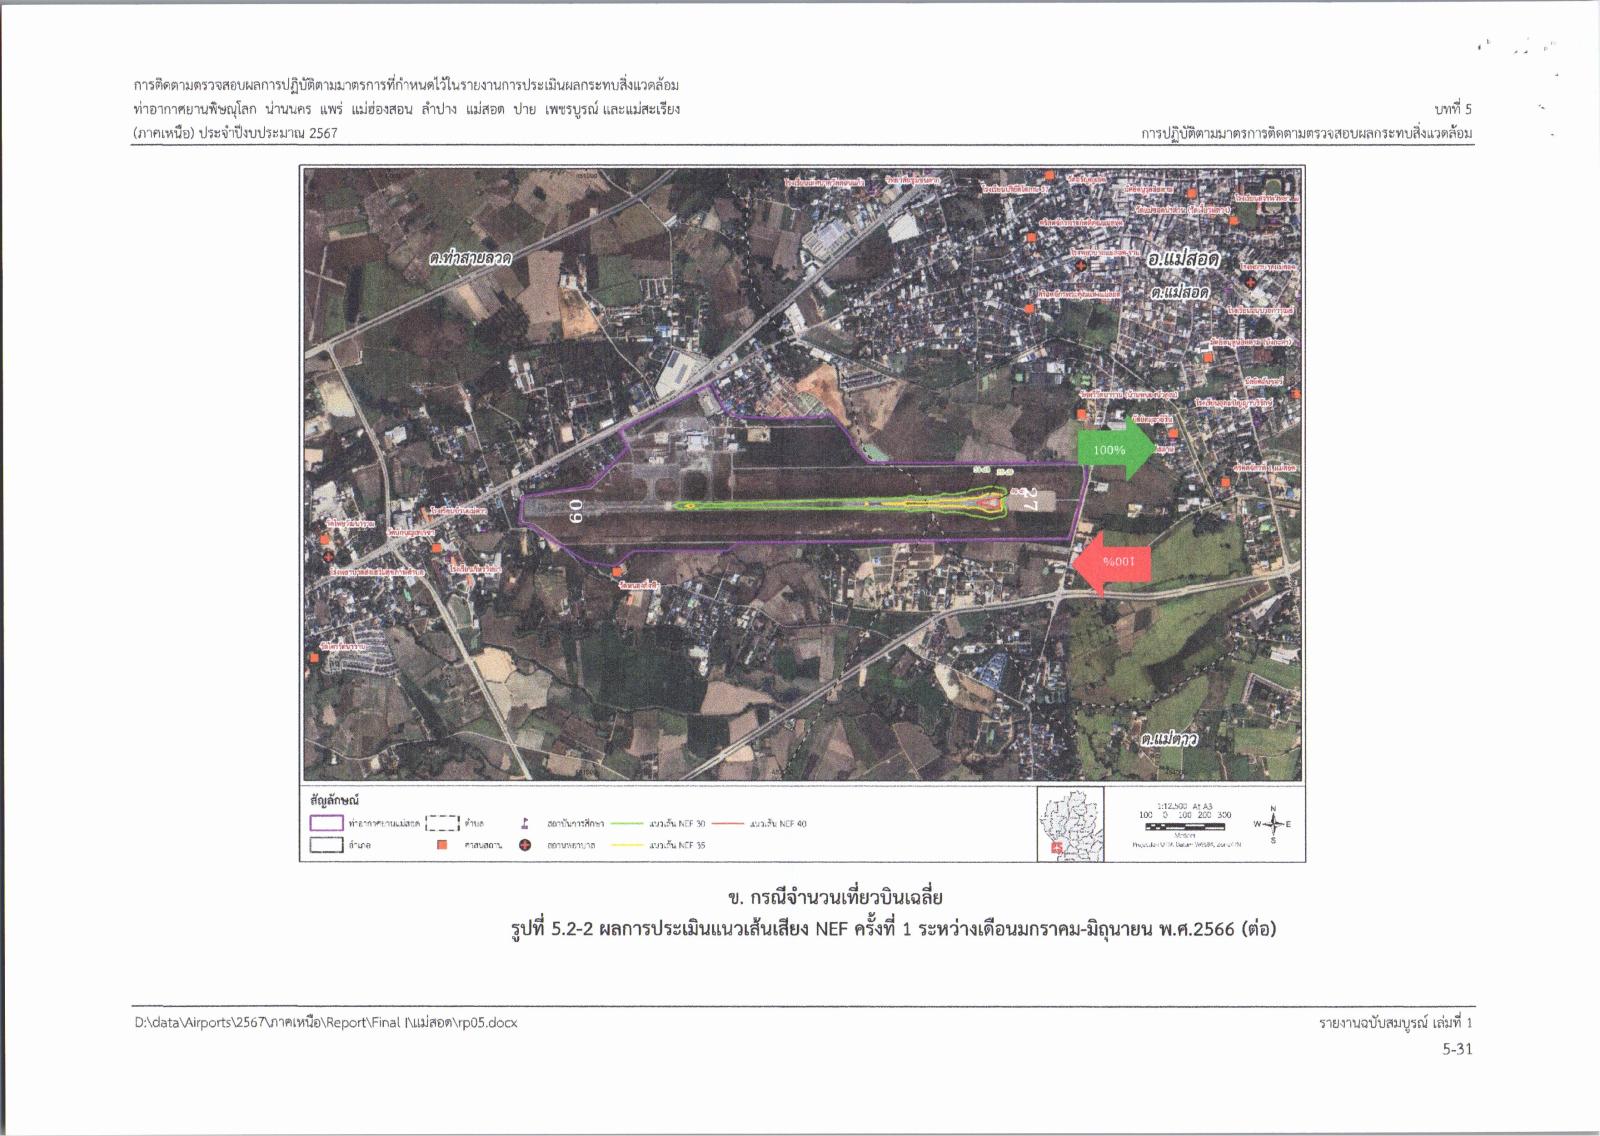Click the อ.แม่สอด district label

pyautogui.click(x=1183, y=258)
